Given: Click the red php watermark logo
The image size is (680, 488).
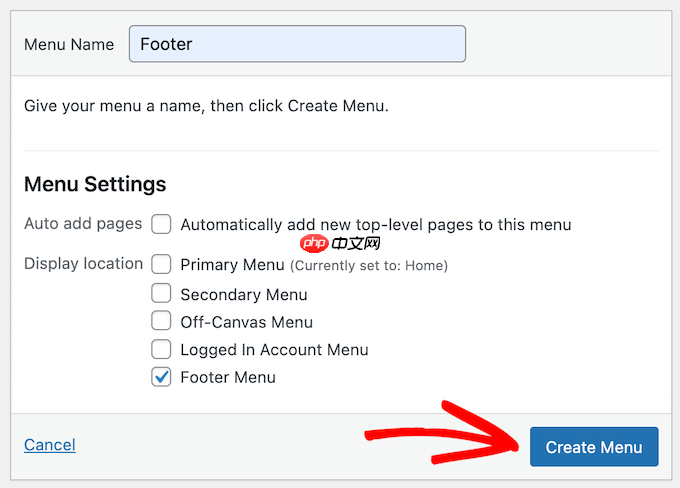Looking at the screenshot, I should [x=314, y=243].
